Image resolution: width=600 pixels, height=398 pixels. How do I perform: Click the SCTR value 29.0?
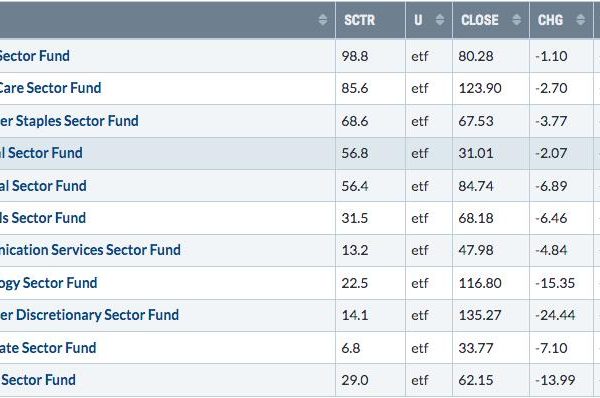pyautogui.click(x=355, y=380)
